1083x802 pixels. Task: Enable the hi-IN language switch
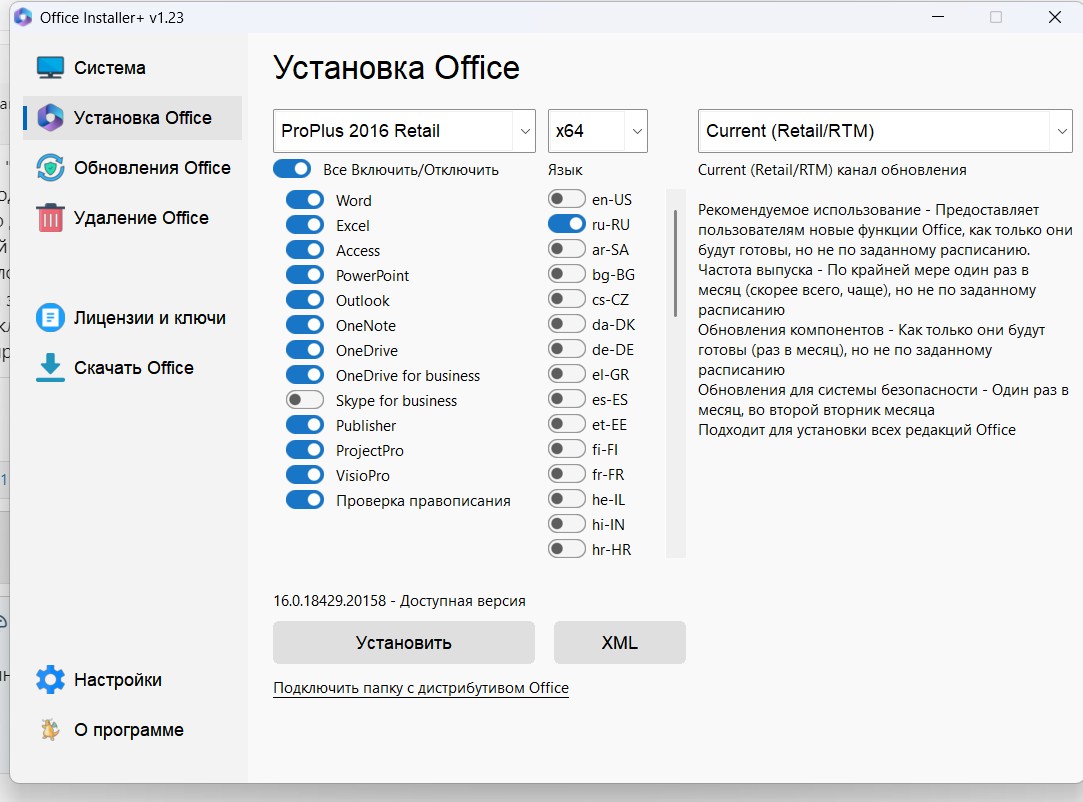click(567, 524)
